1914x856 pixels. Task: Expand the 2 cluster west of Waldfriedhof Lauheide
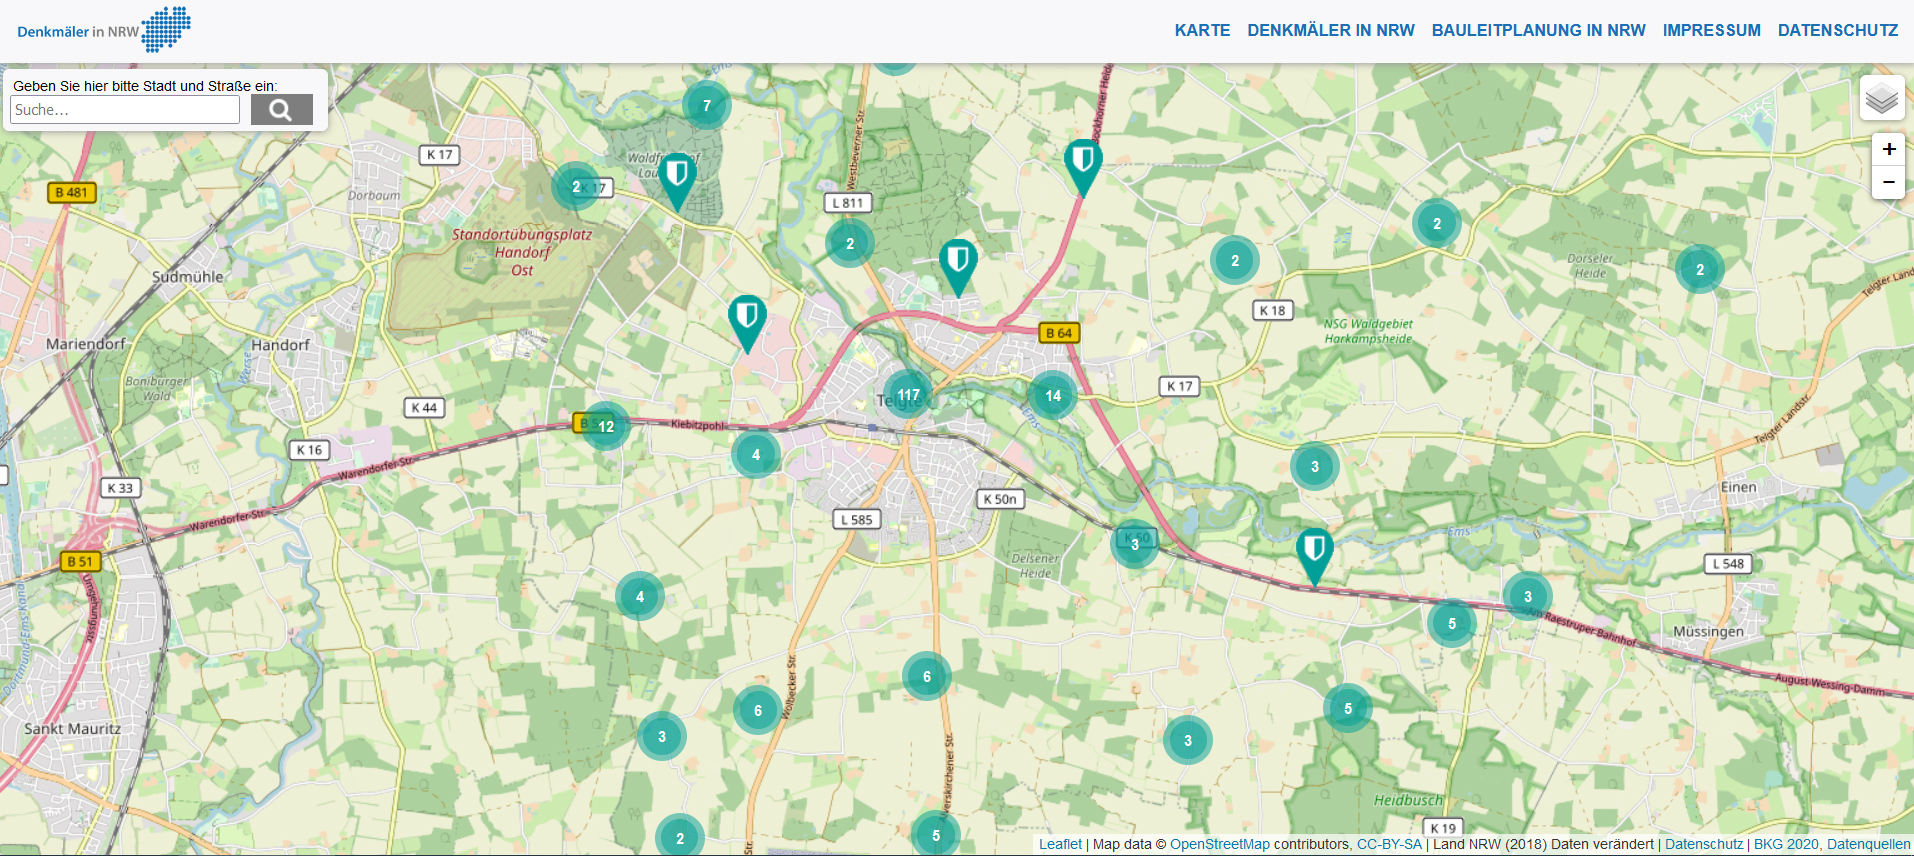(x=576, y=187)
